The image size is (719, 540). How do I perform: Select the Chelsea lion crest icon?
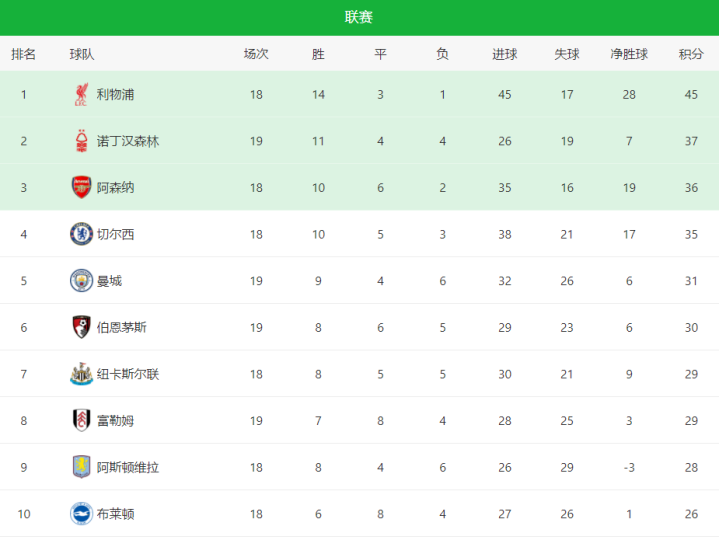[81, 234]
